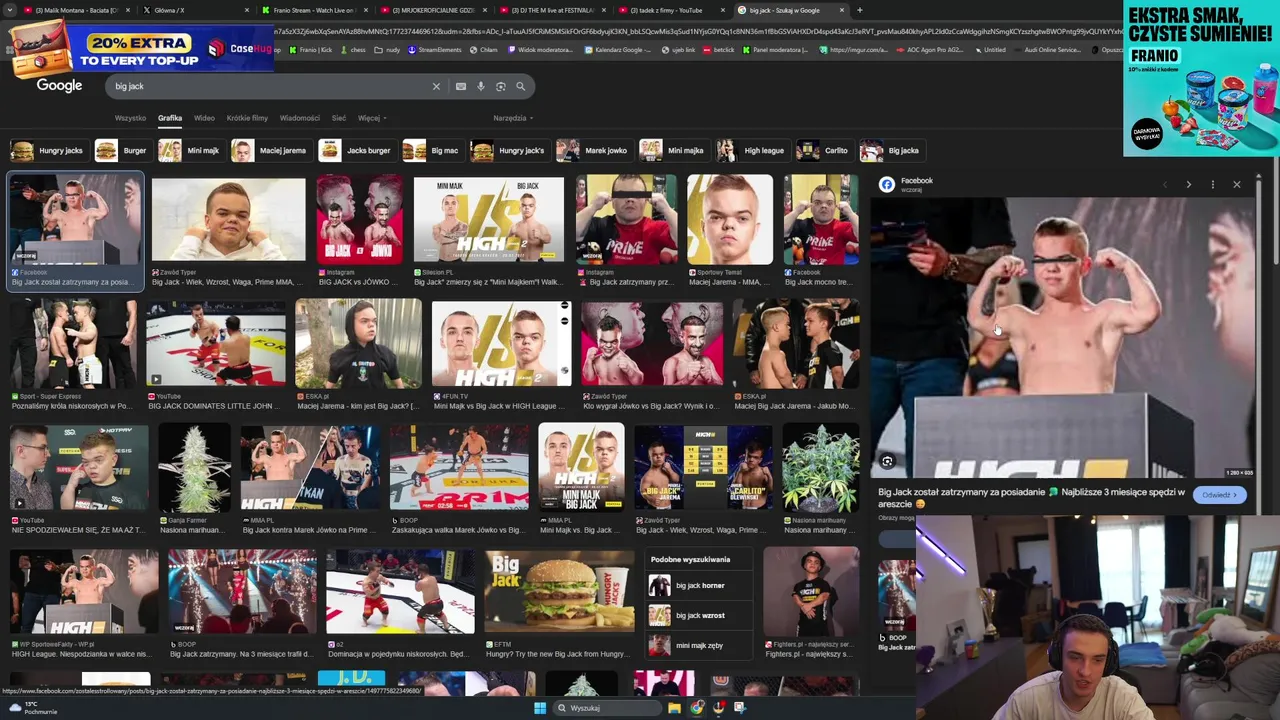This screenshot has height=720, width=1280.
Task: Search by image with Google Lens icon
Action: pyautogui.click(x=501, y=86)
